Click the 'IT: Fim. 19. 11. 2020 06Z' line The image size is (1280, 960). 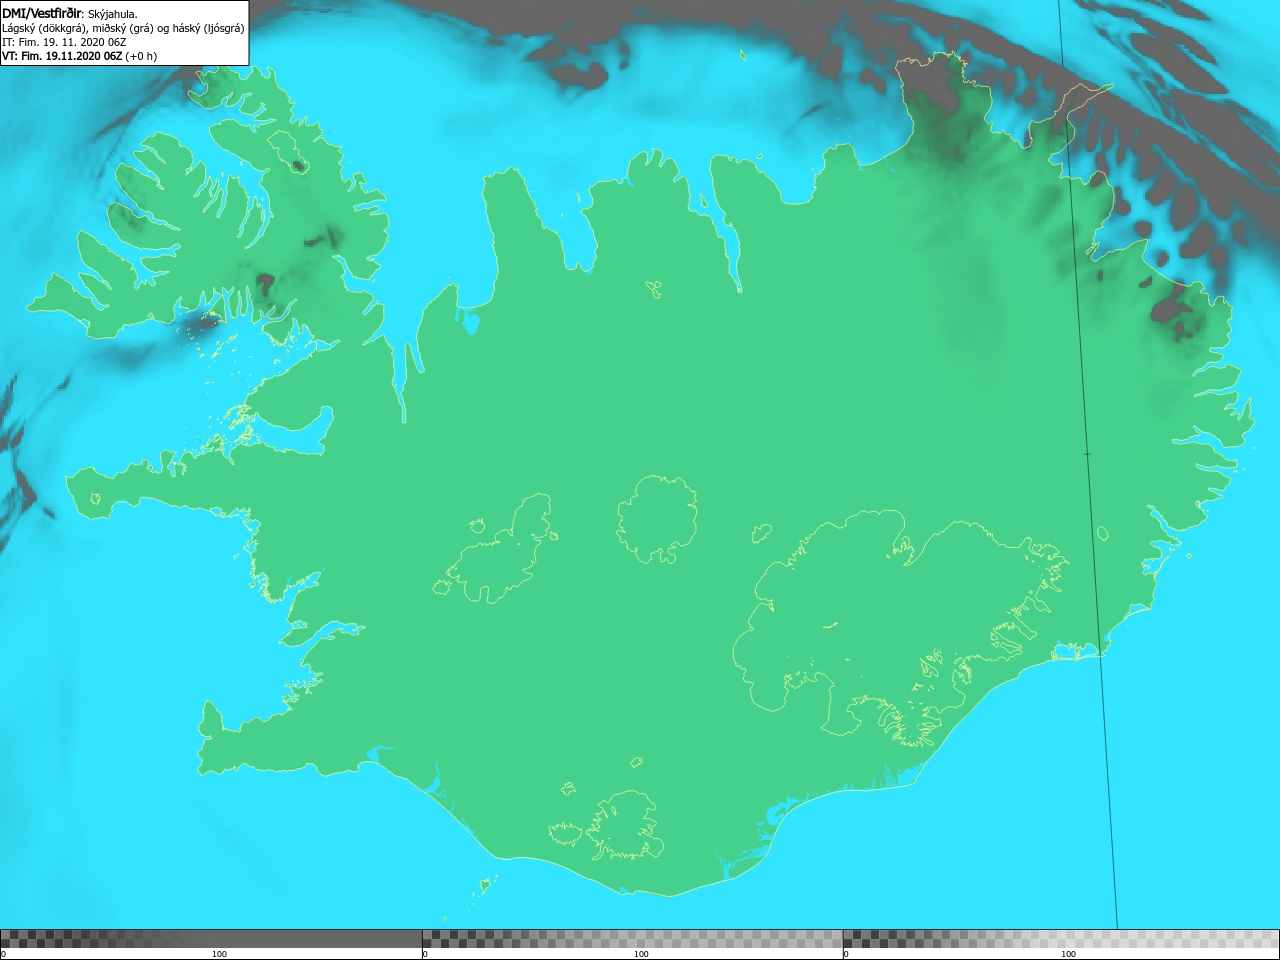64,42
